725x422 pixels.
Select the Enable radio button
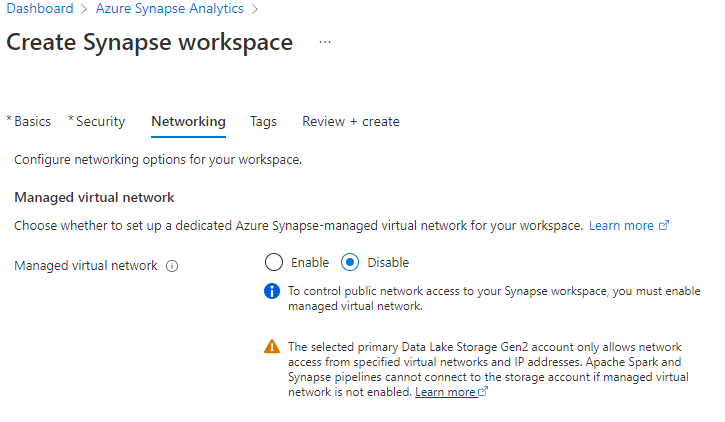click(x=274, y=262)
